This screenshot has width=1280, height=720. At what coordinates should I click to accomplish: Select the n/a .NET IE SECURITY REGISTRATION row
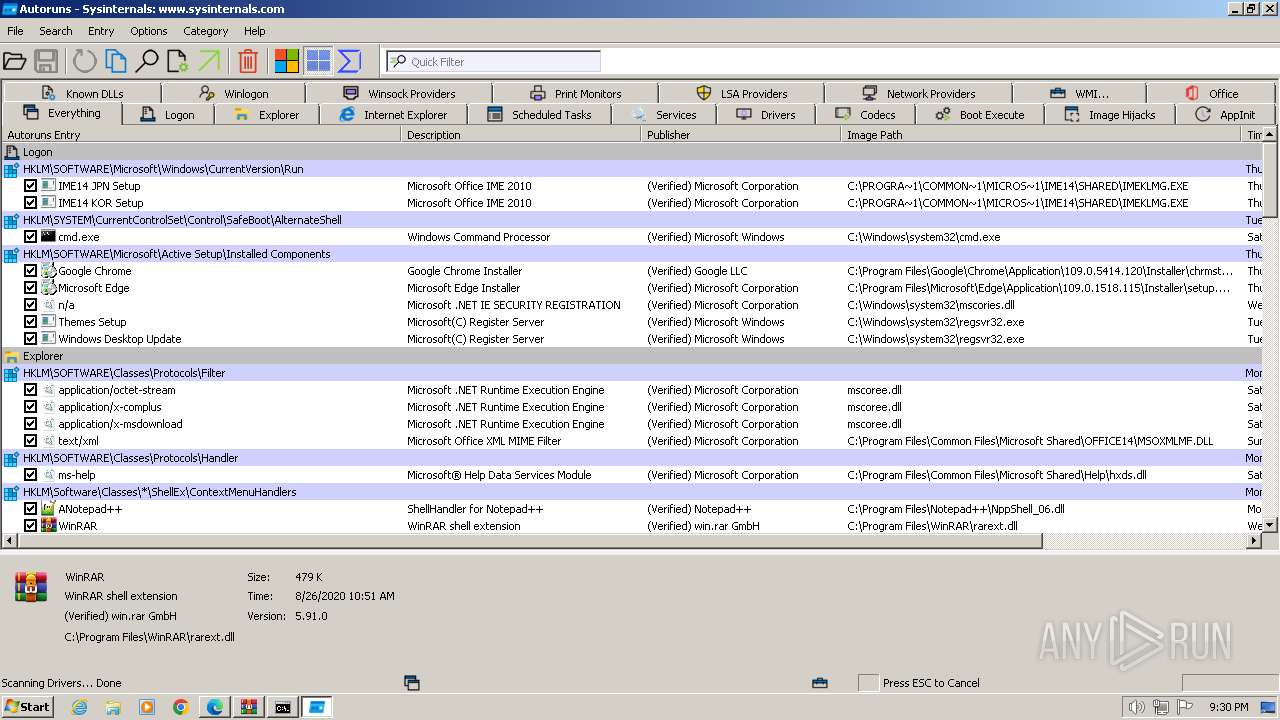pos(632,305)
